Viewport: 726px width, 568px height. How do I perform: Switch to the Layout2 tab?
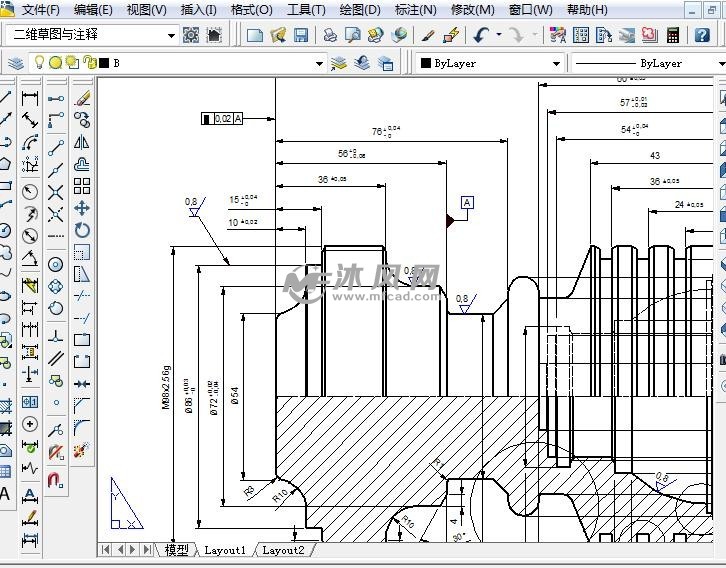point(283,550)
